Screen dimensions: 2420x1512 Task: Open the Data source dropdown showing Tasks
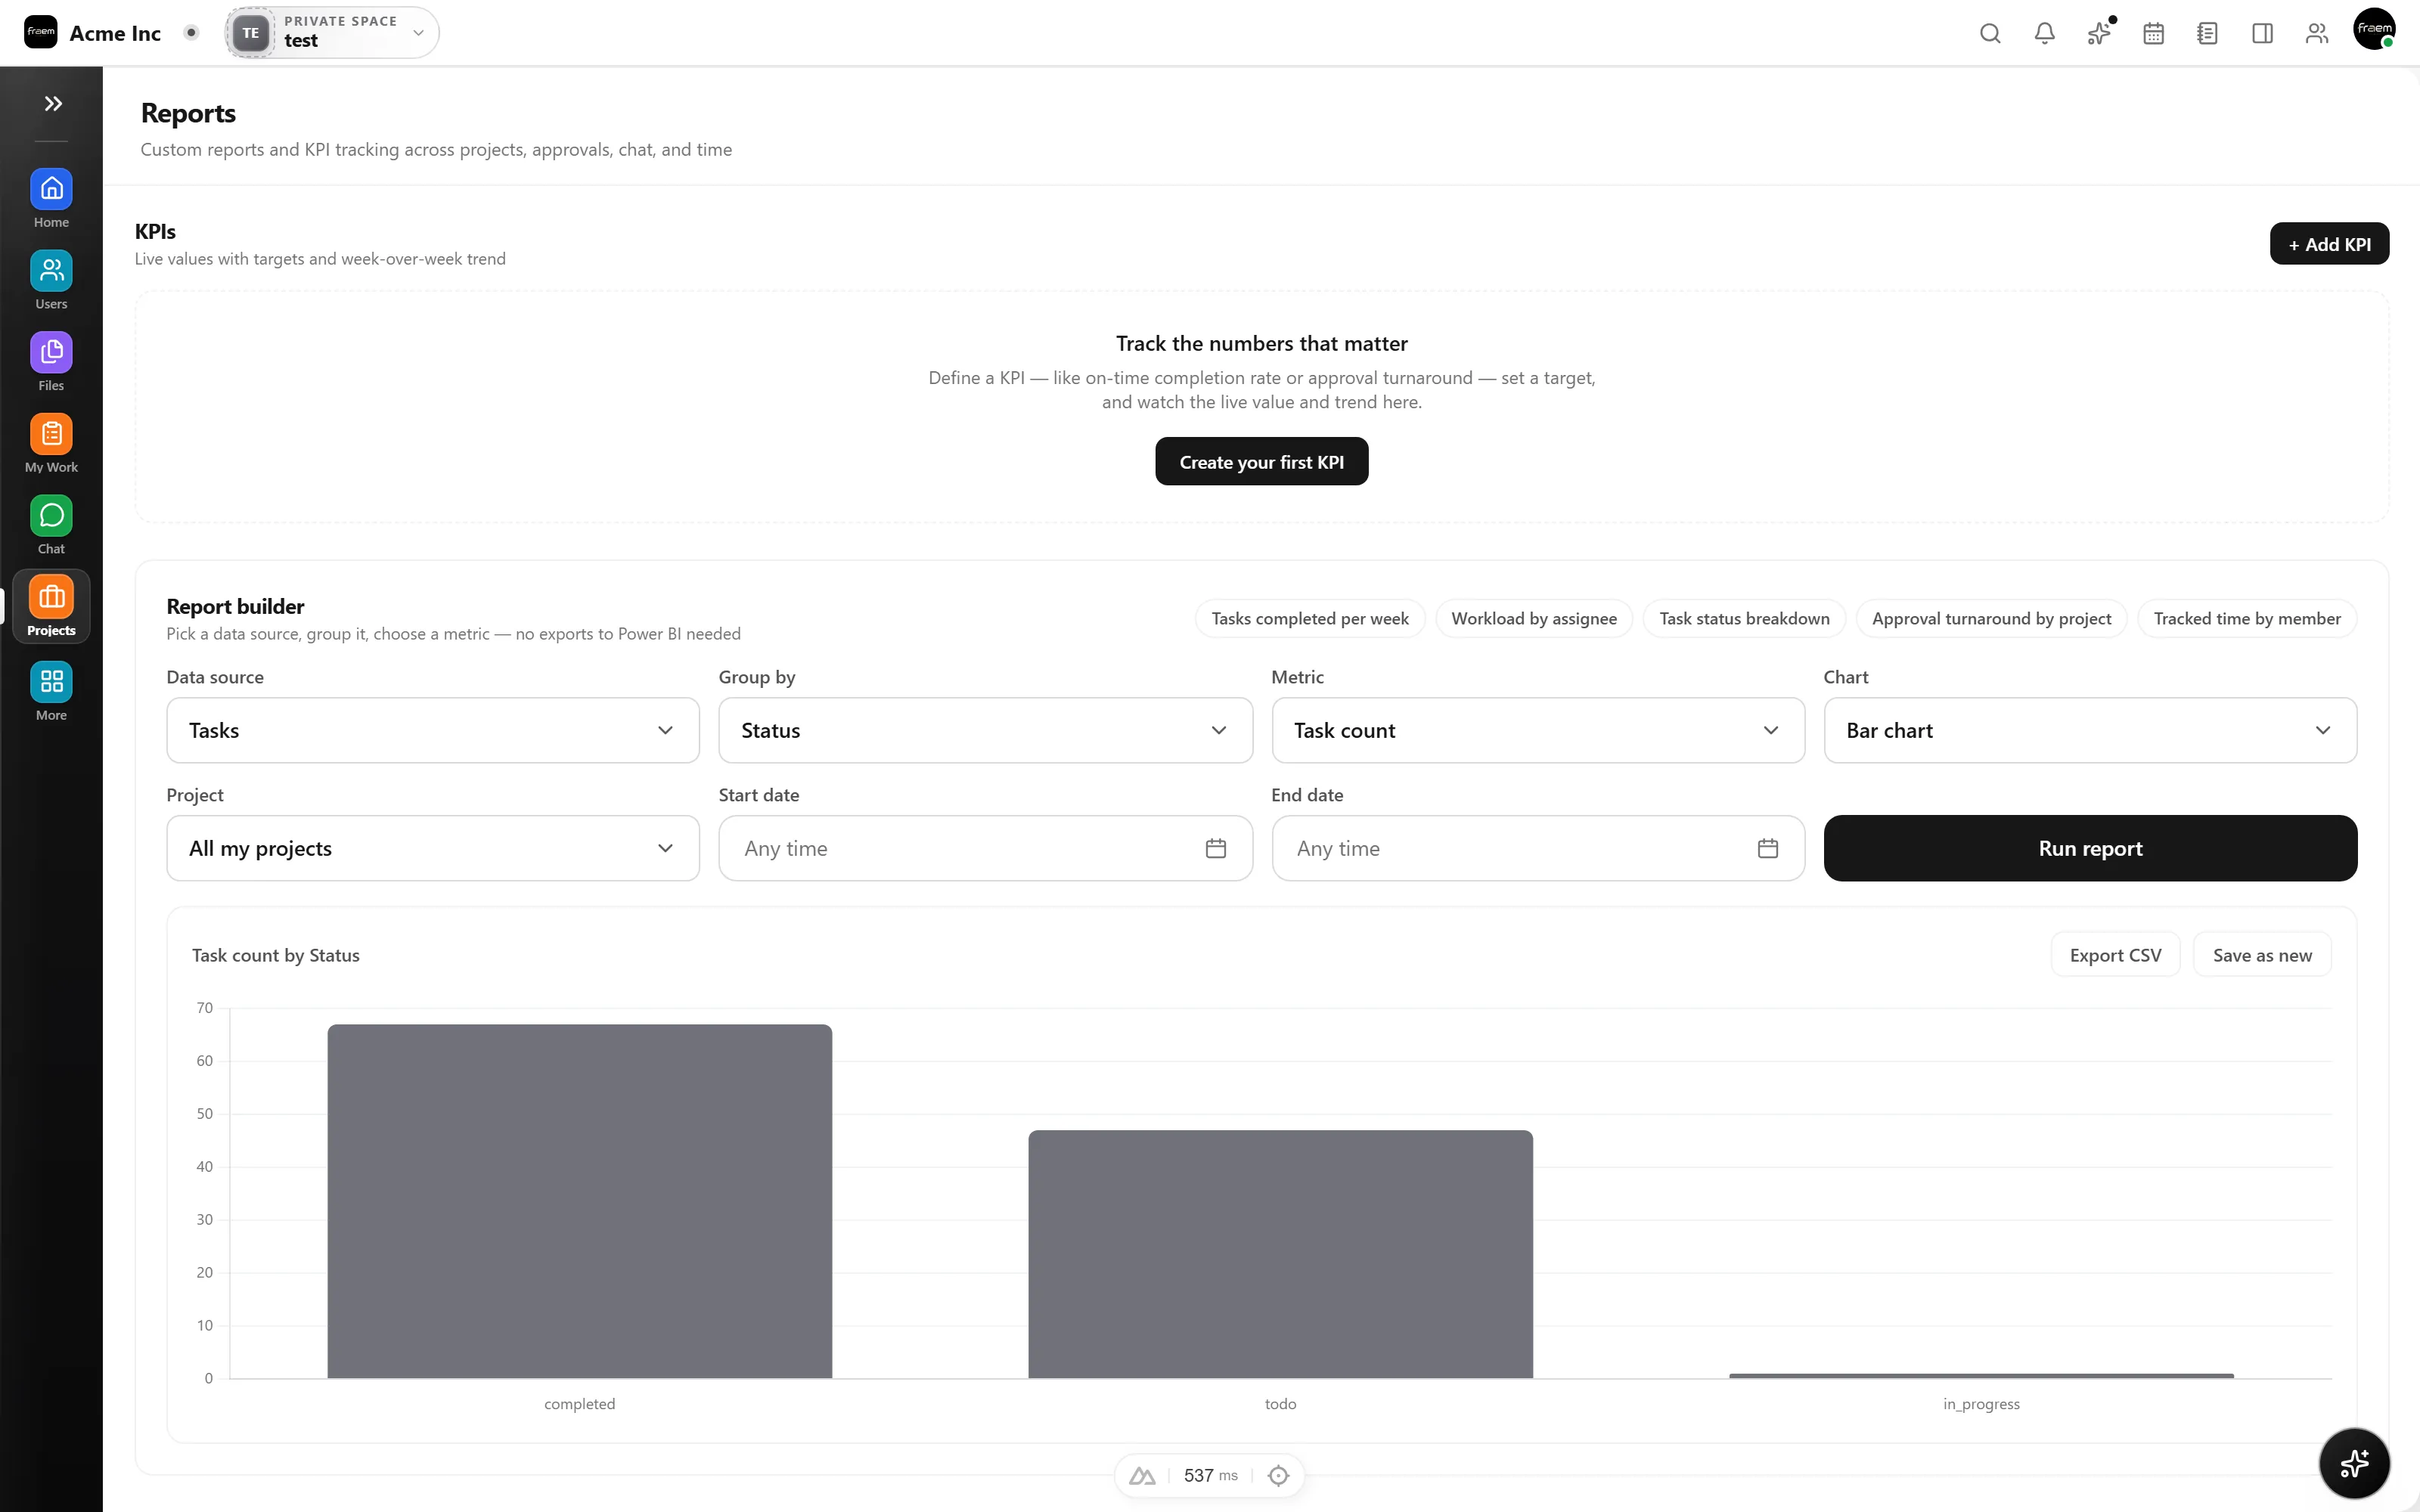(x=433, y=730)
